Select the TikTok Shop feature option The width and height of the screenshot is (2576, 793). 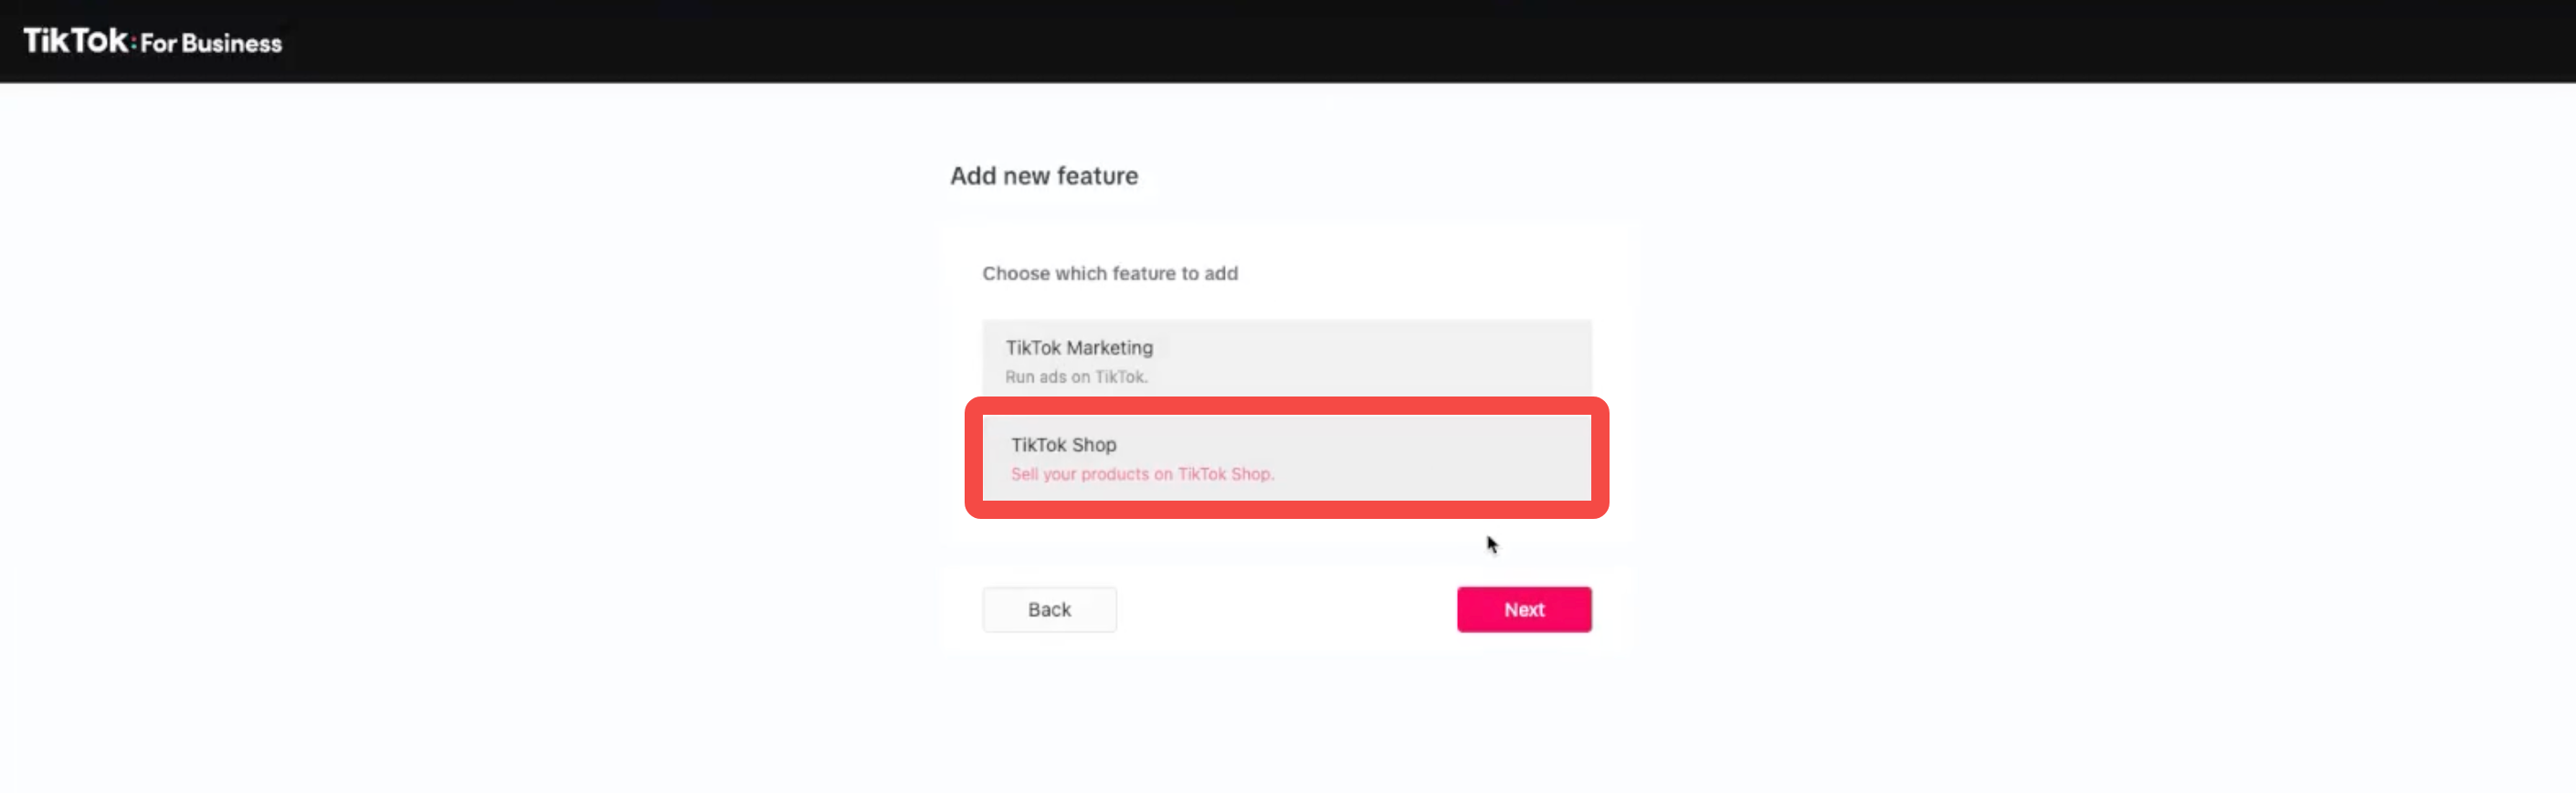[x=1286, y=458]
